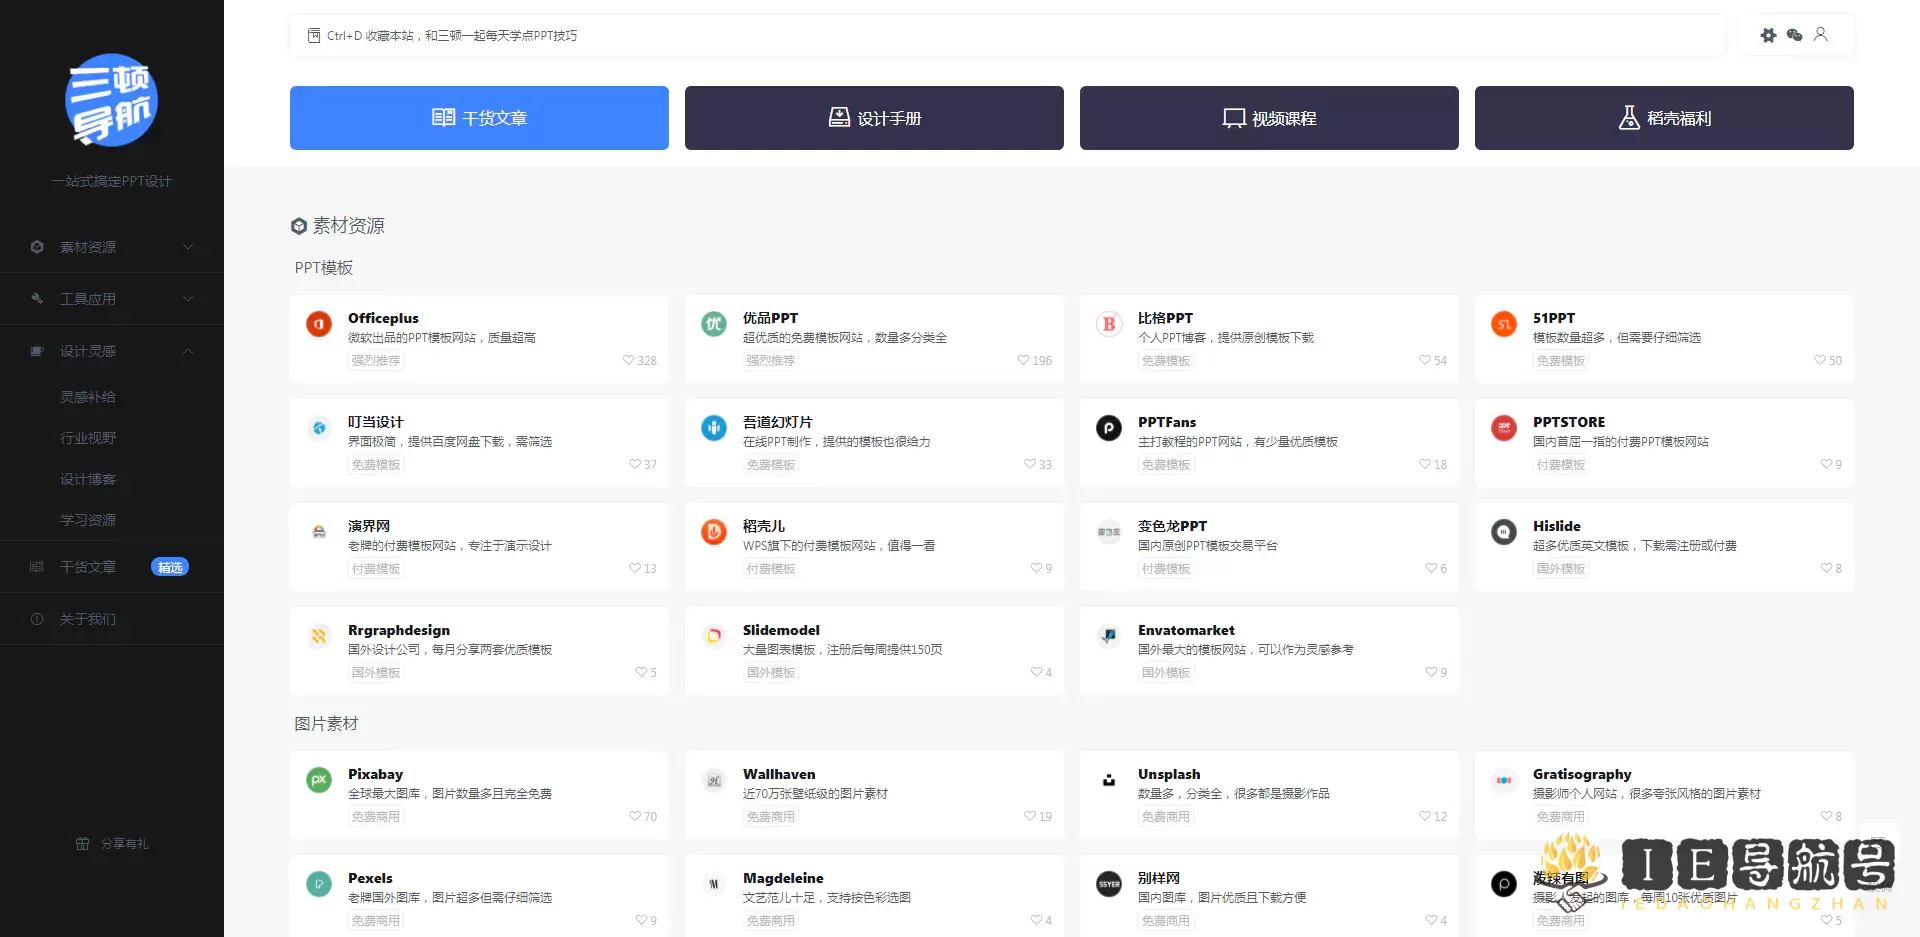Click the user account icon
The image size is (1920, 937).
[1820, 35]
